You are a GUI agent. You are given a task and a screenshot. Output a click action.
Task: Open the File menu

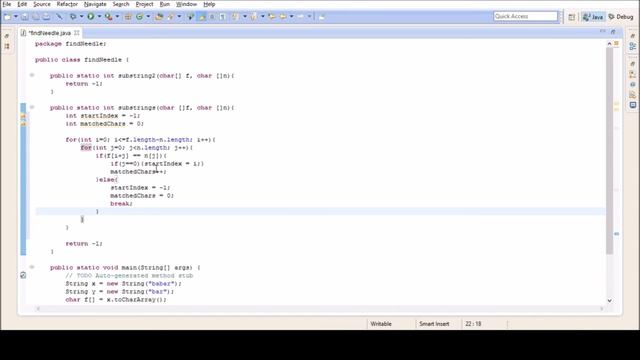coord(7,4)
